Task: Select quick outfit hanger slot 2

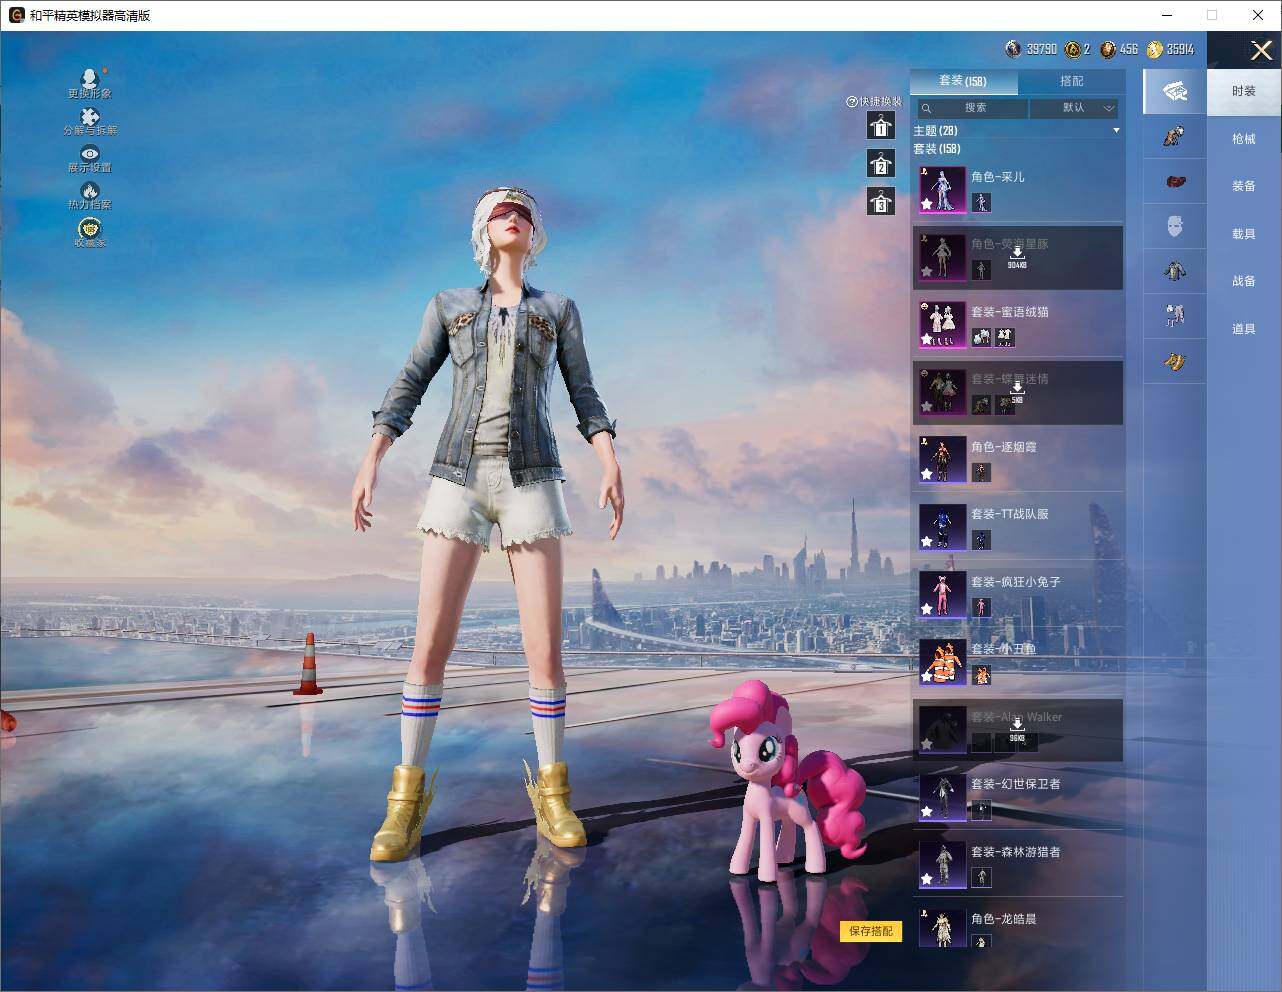Action: (881, 163)
